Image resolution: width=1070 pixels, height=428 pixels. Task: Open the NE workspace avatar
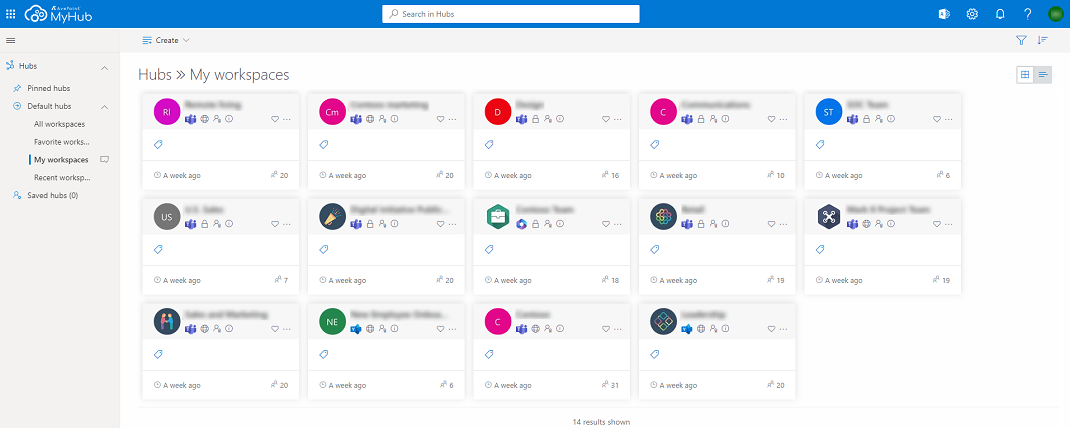click(x=332, y=322)
